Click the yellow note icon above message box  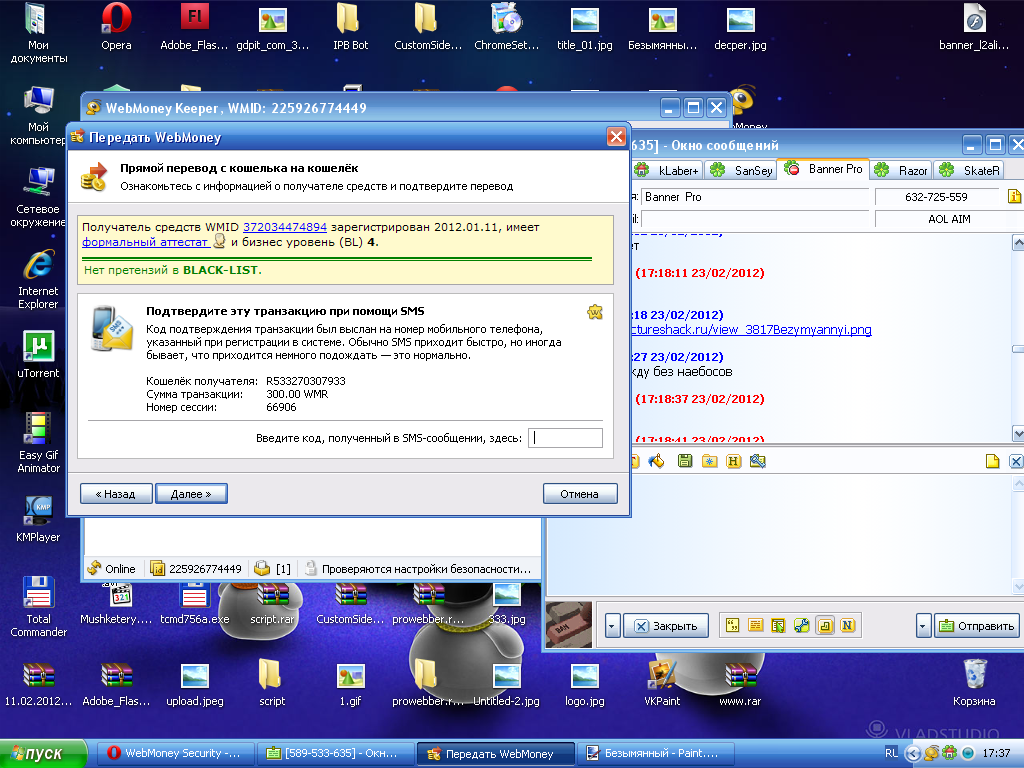coord(993,461)
